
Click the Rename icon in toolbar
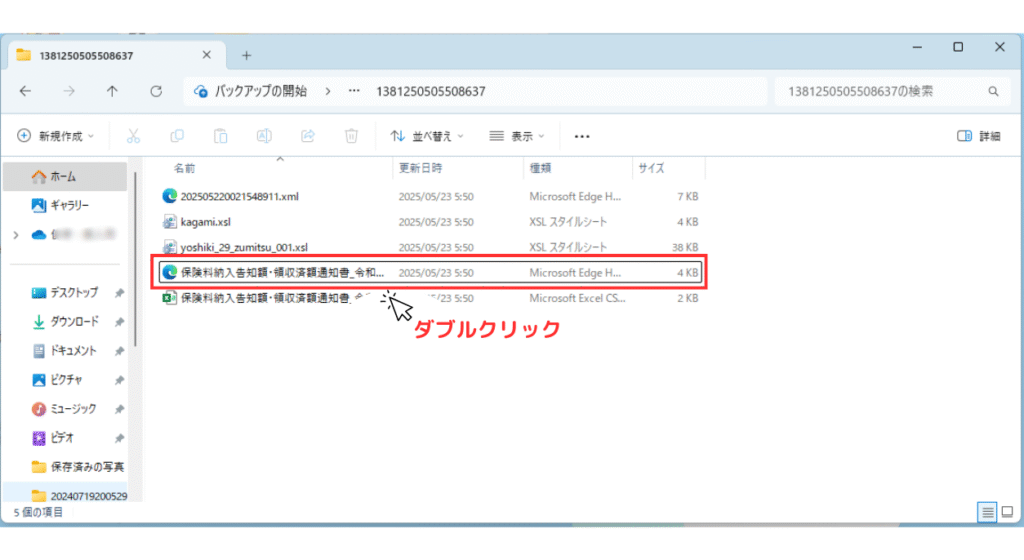coord(264,136)
